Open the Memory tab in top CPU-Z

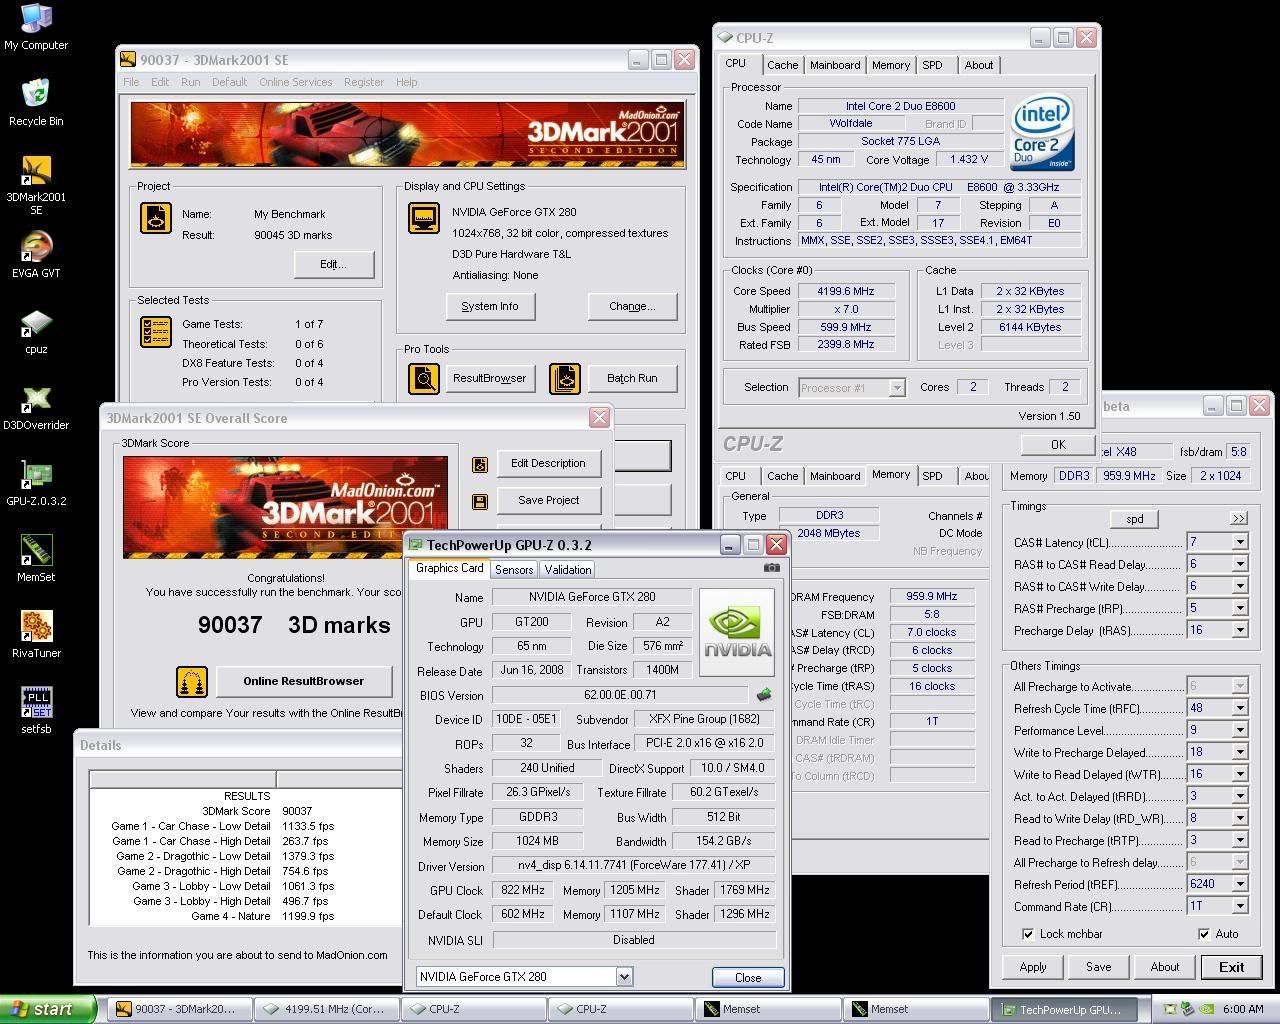tap(890, 65)
